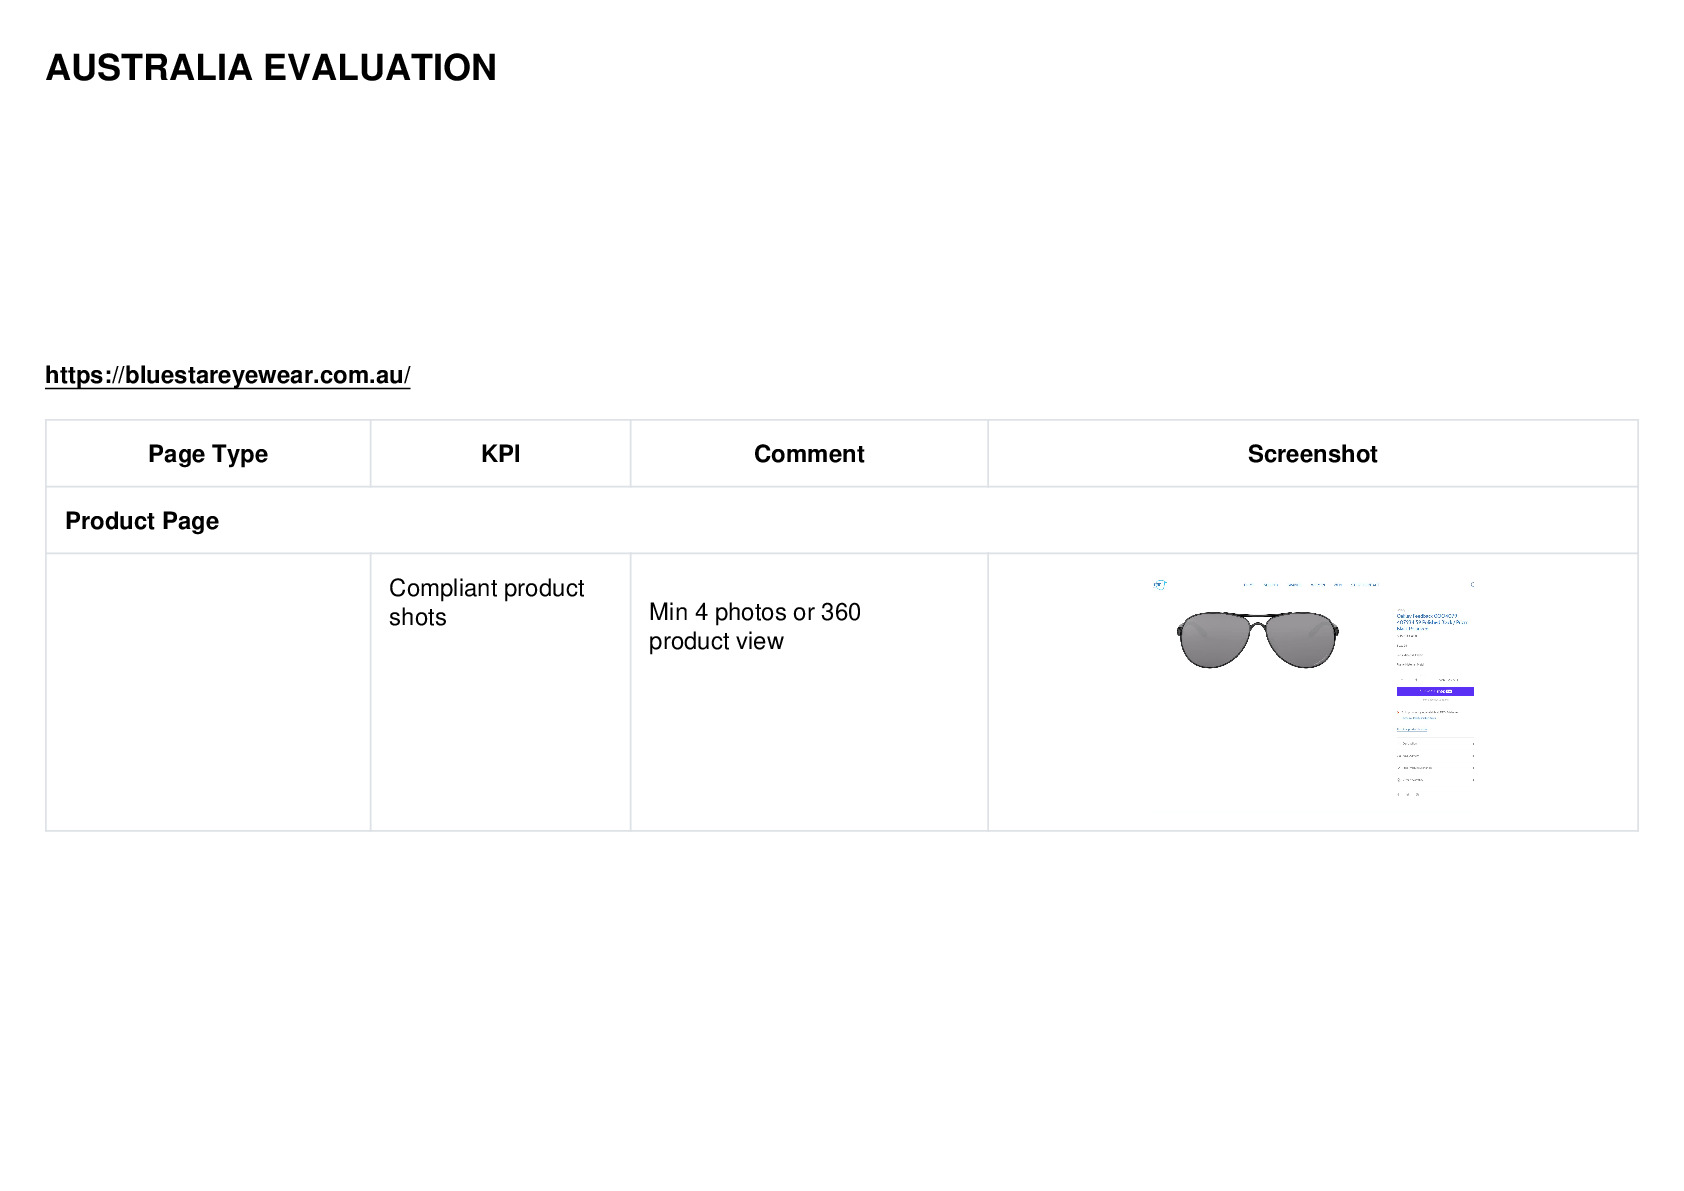Expand the first accordion row under product details
The image size is (1684, 1191).
[1435, 744]
